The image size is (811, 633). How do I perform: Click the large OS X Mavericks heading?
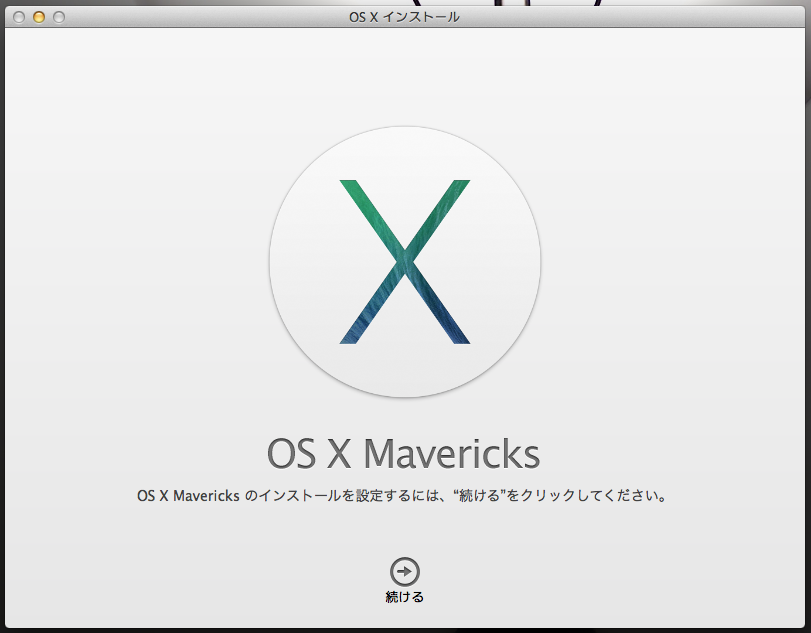403,454
